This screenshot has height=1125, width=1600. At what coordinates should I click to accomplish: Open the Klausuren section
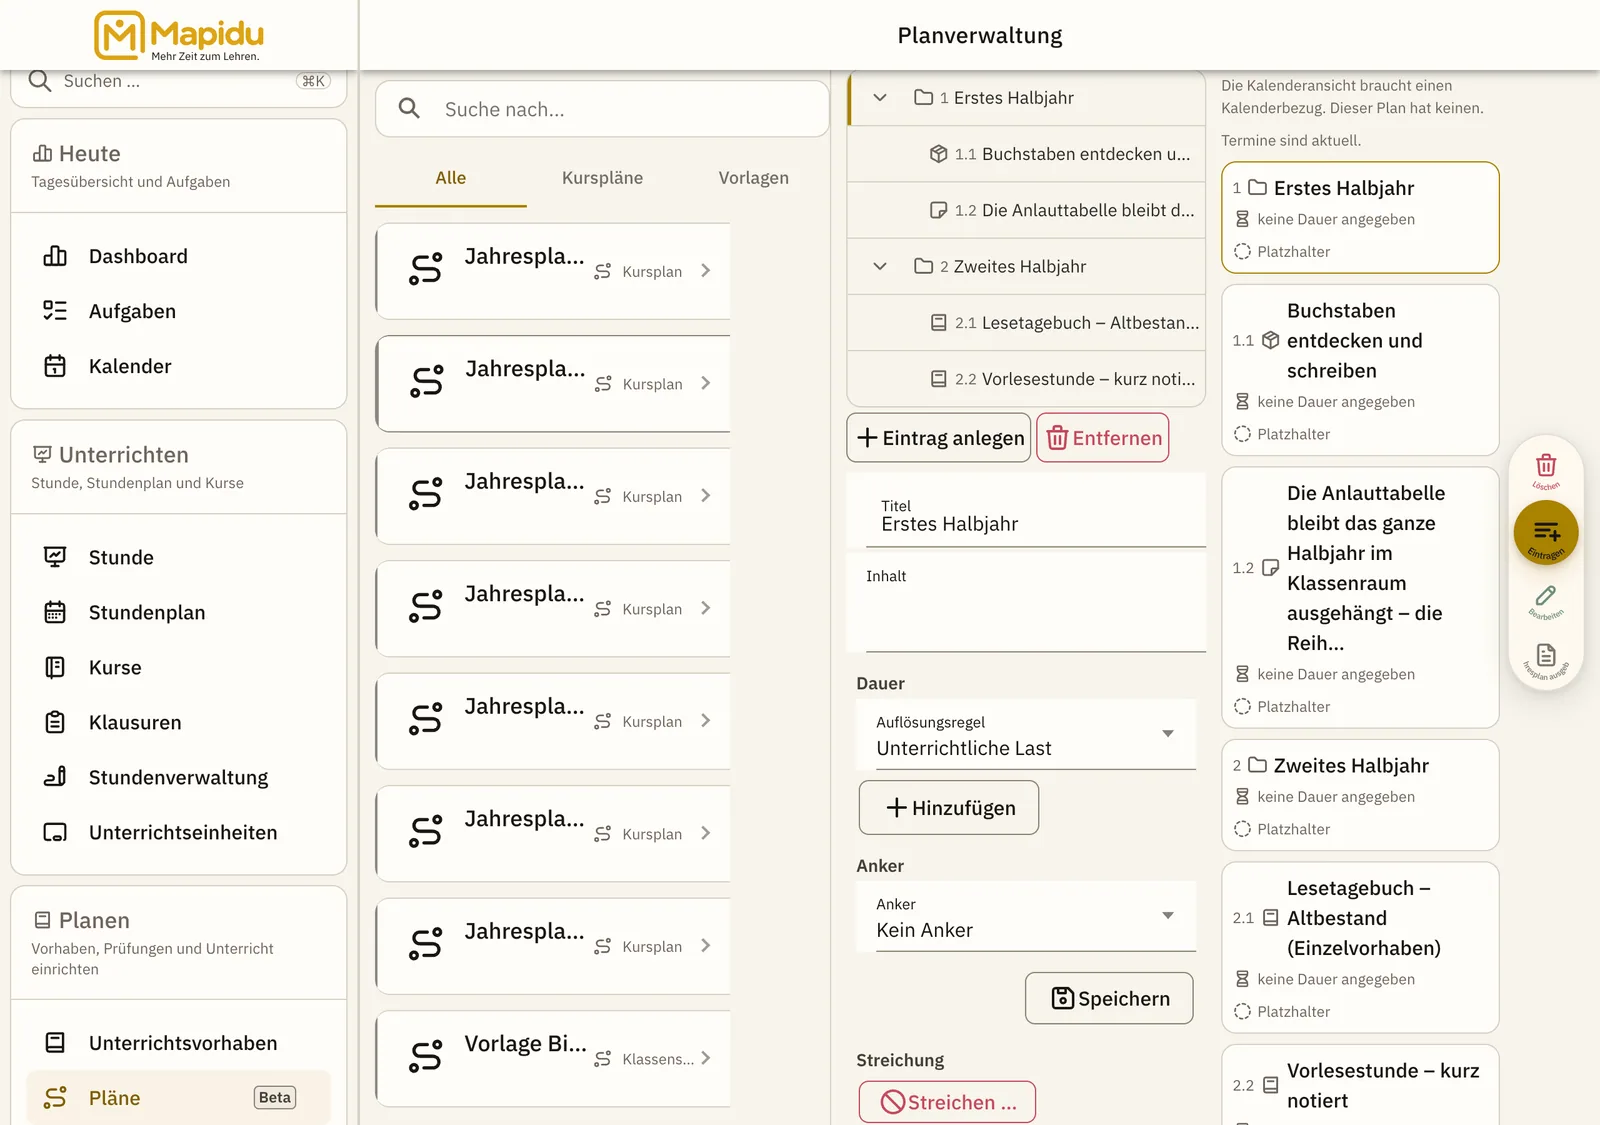coord(179,722)
